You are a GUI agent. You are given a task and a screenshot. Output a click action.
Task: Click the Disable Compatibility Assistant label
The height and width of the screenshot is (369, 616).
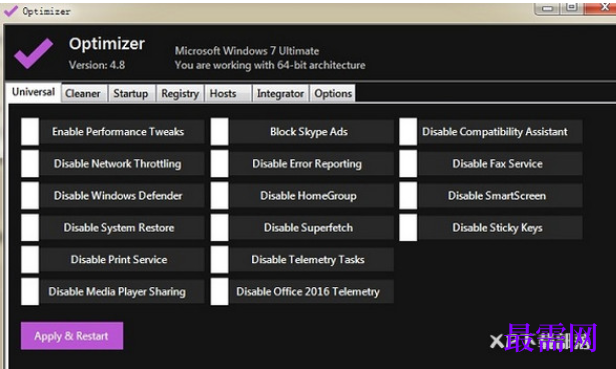point(500,132)
